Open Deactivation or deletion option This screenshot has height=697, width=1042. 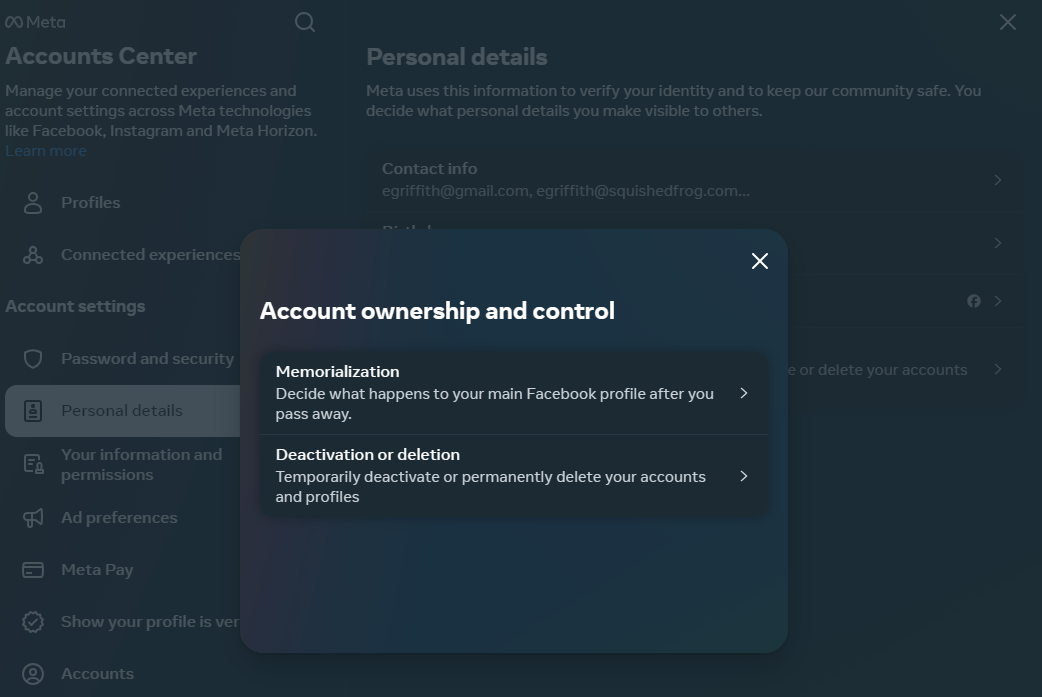[514, 476]
